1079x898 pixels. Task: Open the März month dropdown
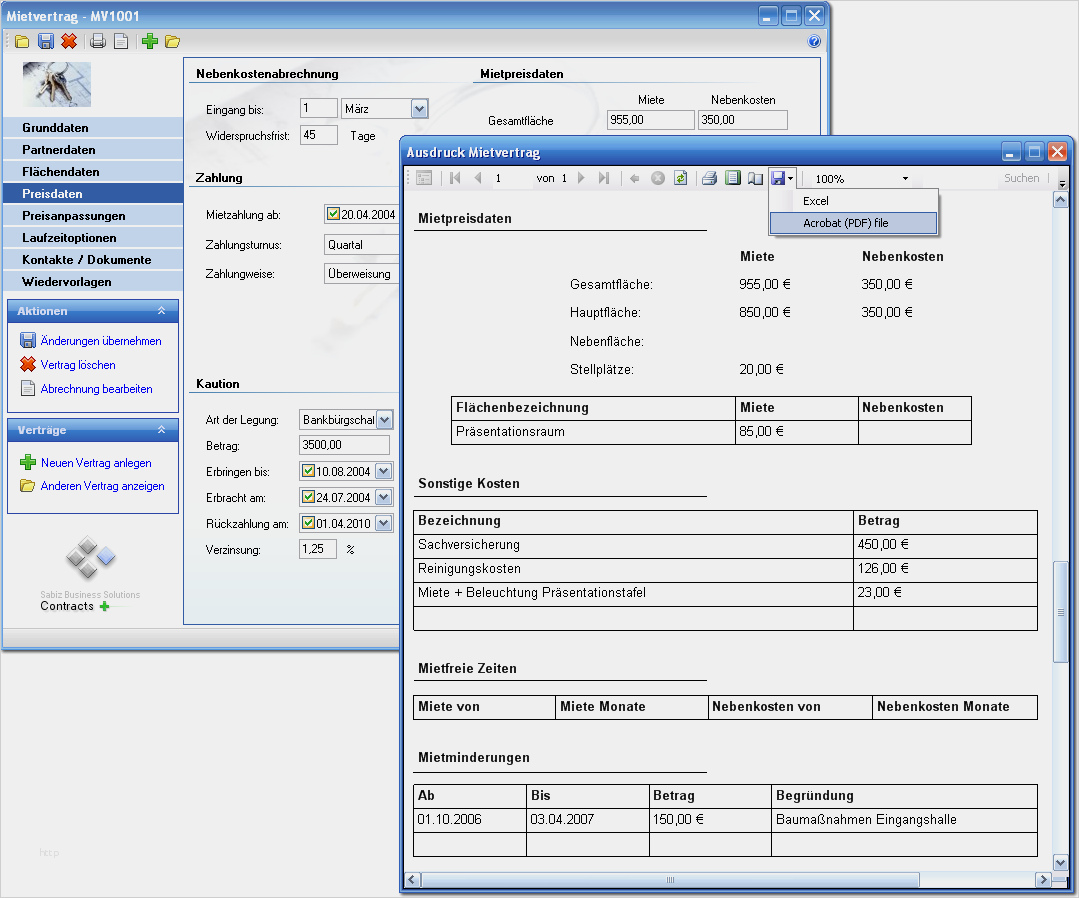point(419,108)
